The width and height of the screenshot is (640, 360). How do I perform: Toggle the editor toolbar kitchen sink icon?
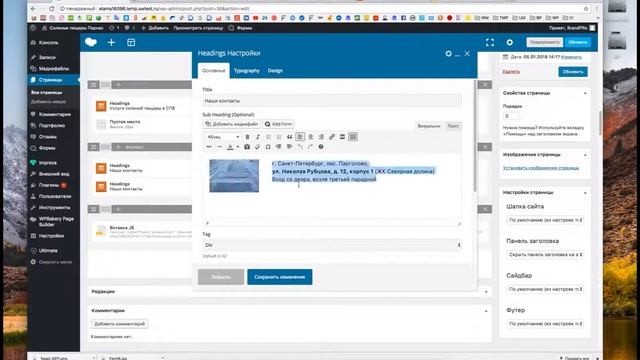(353, 137)
